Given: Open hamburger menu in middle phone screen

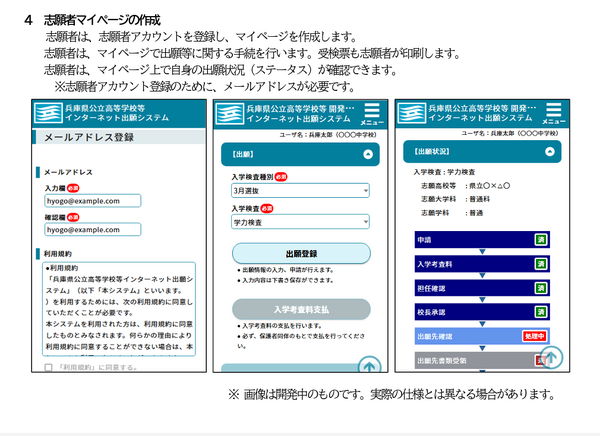Looking at the screenshot, I should click(x=371, y=113).
